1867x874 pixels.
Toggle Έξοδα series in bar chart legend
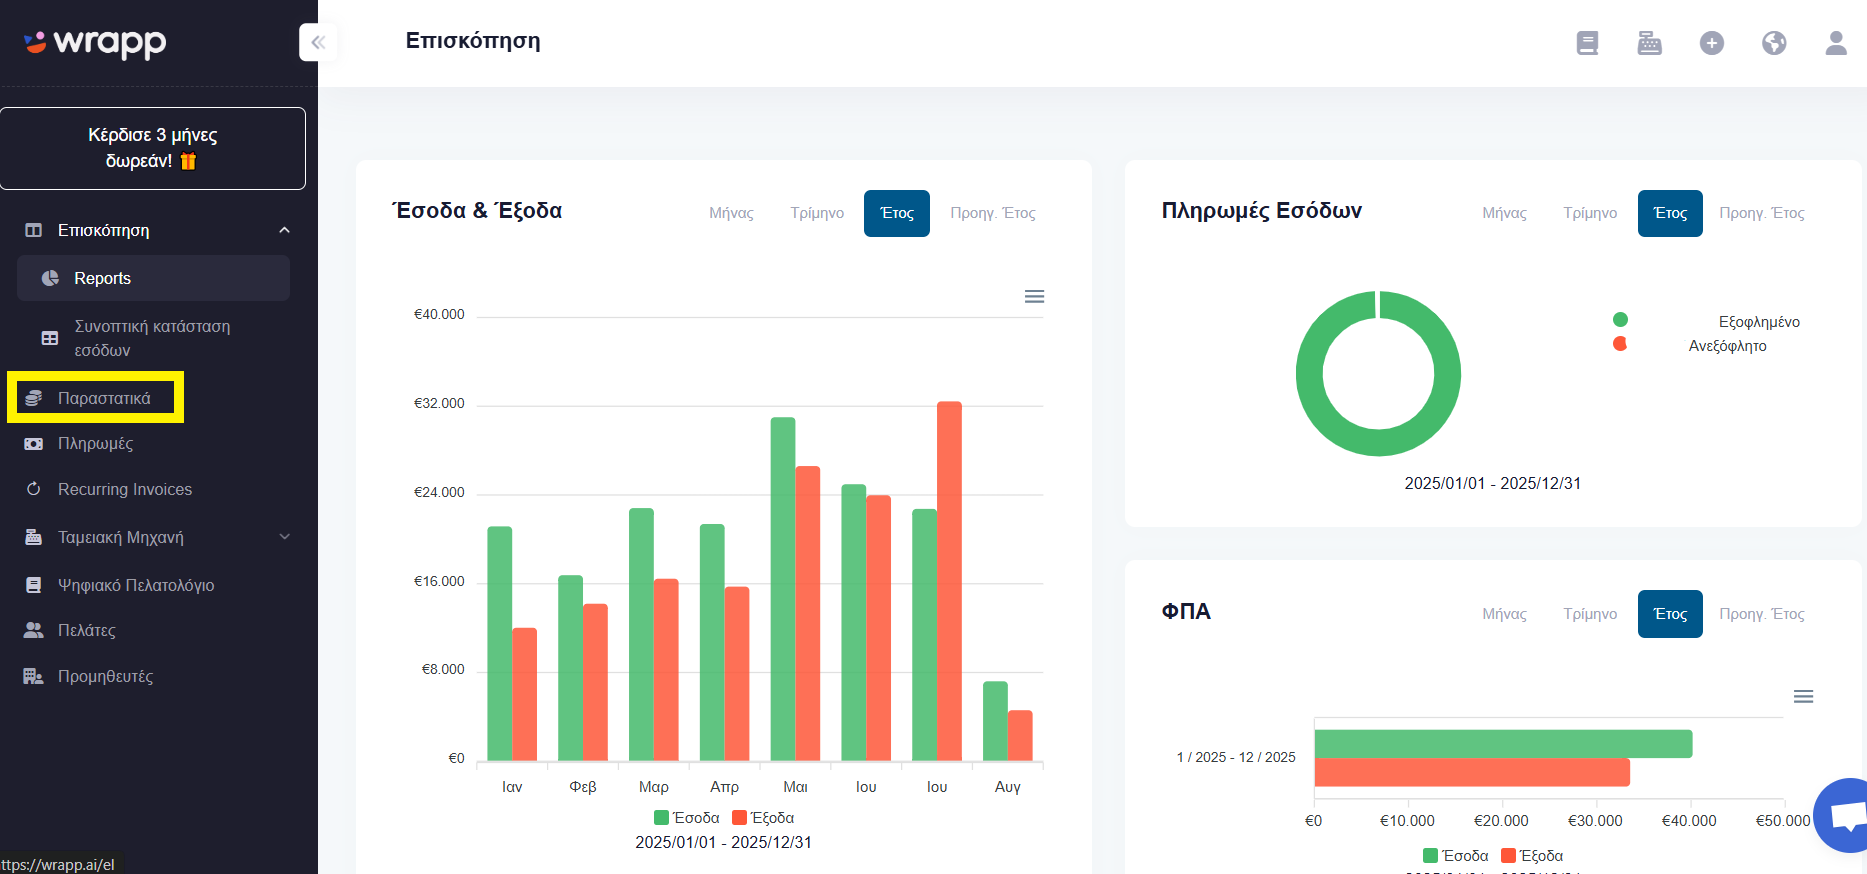pos(763,818)
